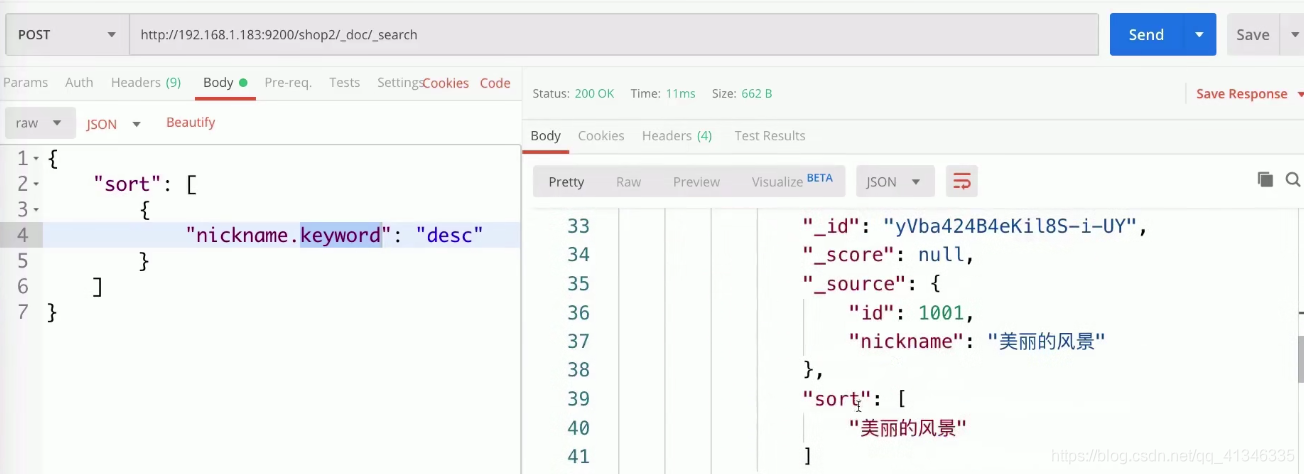Switch to request Auth tab
This screenshot has width=1304, height=474.
click(79, 82)
